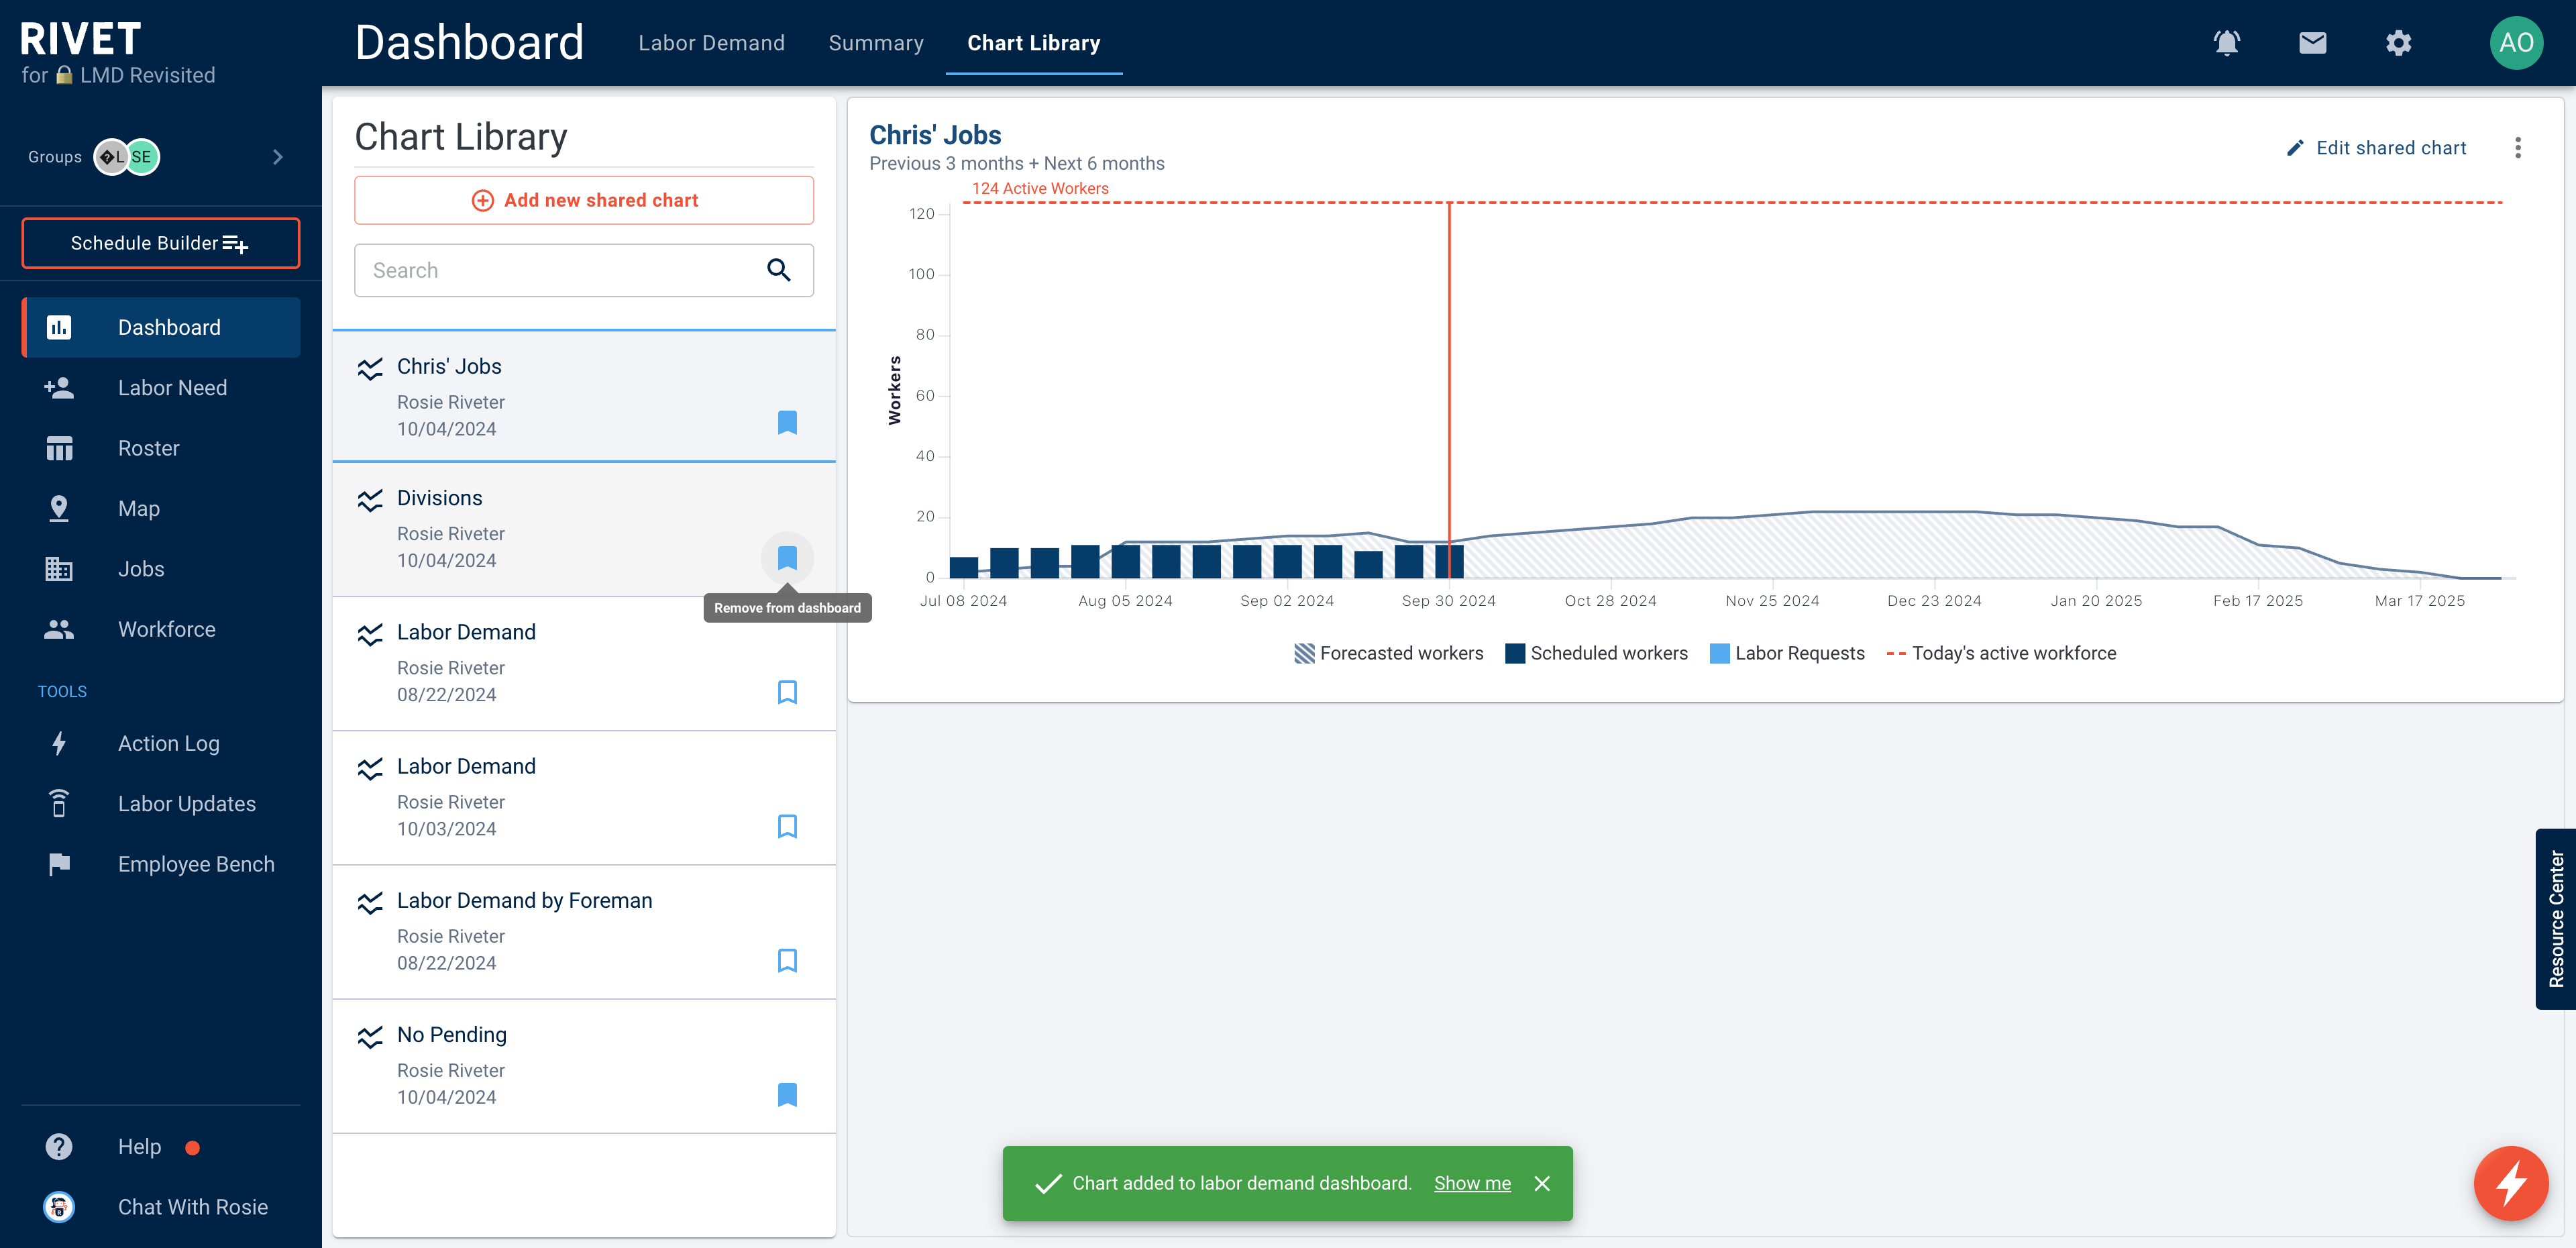Click the Map pin icon
Viewport: 2576px width, 1248px height.
(59, 508)
